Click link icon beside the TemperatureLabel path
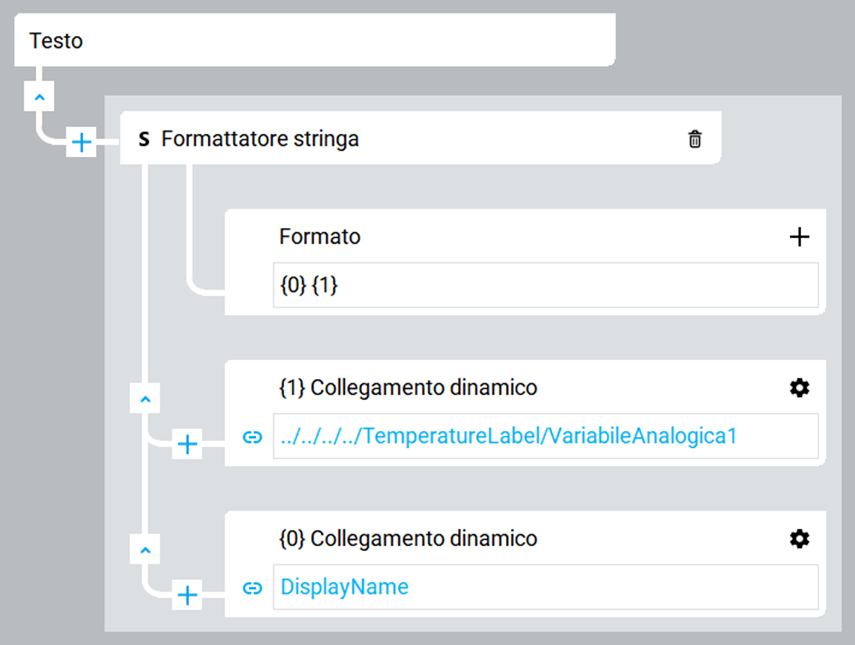Viewport: 855px width, 645px height. point(253,437)
